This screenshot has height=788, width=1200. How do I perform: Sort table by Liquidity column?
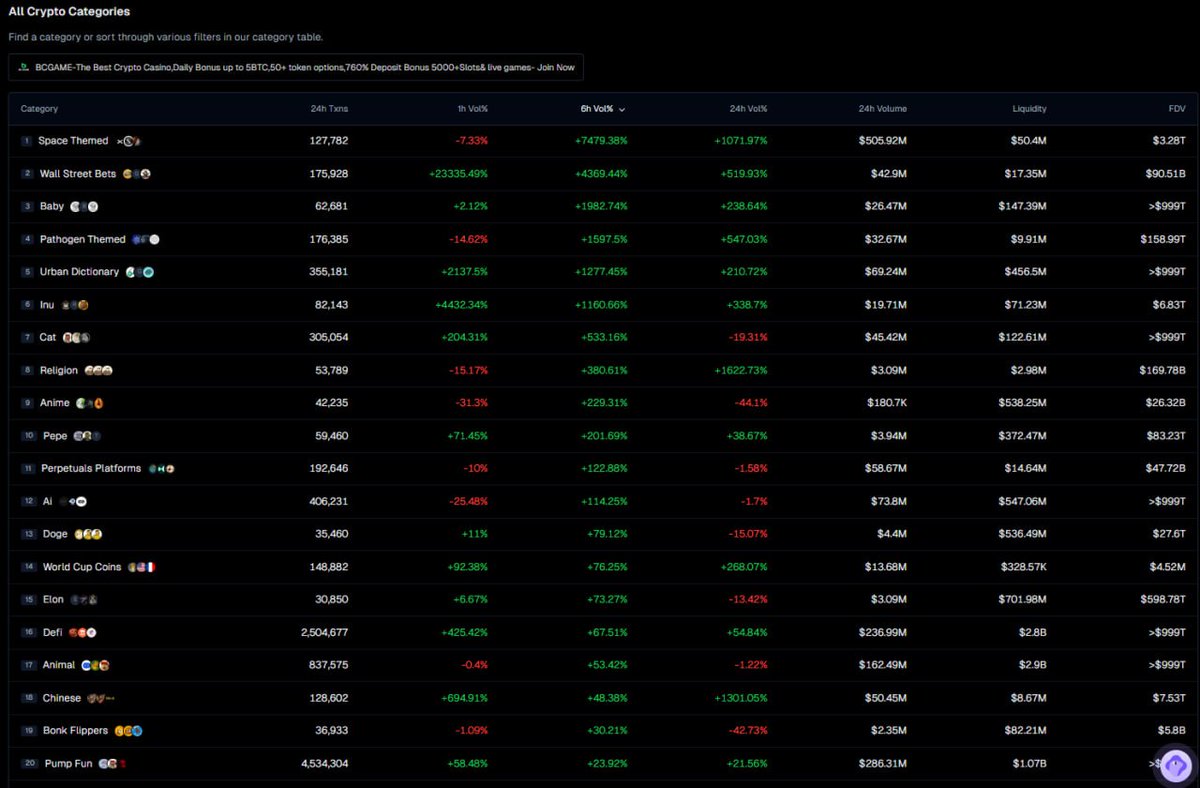coord(1029,109)
